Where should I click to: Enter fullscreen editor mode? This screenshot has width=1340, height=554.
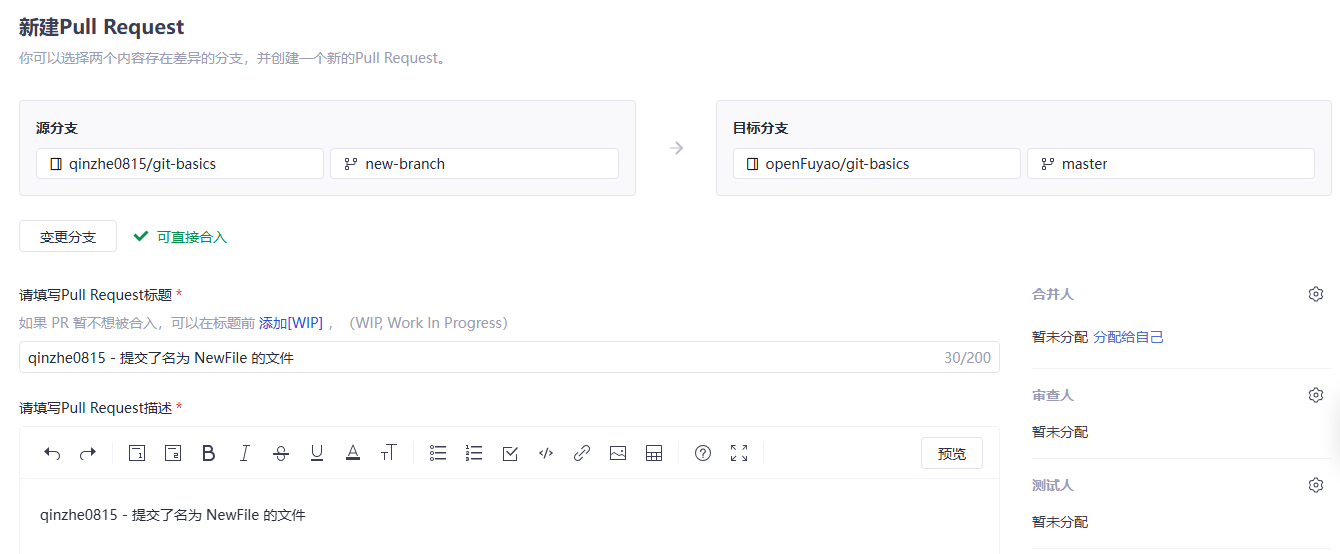(x=739, y=453)
